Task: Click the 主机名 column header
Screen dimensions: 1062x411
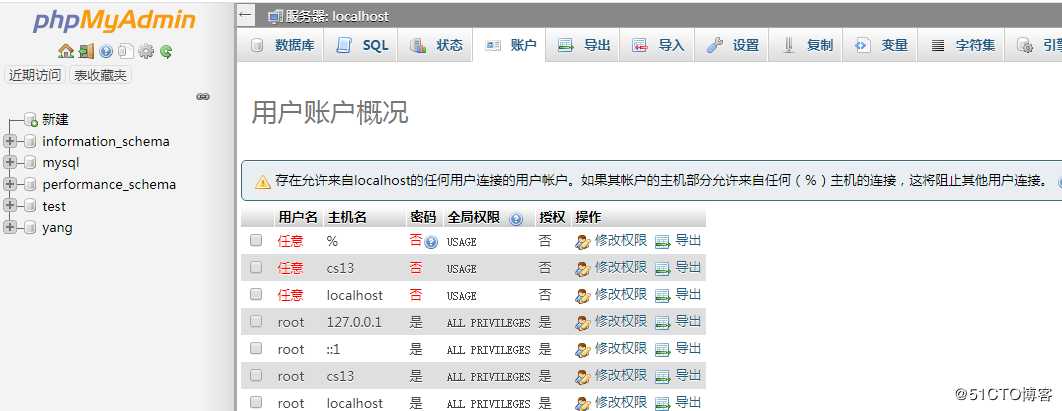Action: pyautogui.click(x=347, y=217)
